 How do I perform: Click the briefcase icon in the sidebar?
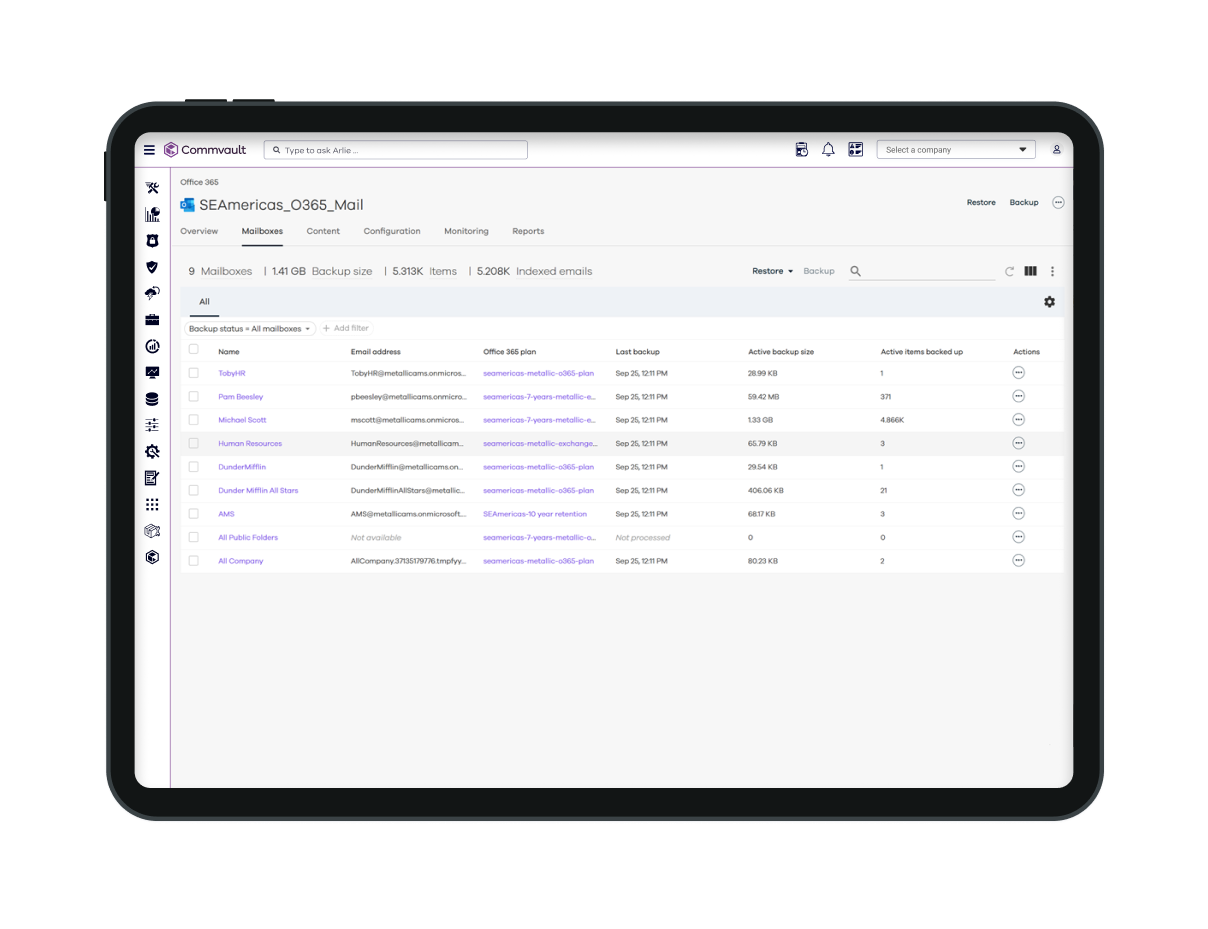coord(152,320)
